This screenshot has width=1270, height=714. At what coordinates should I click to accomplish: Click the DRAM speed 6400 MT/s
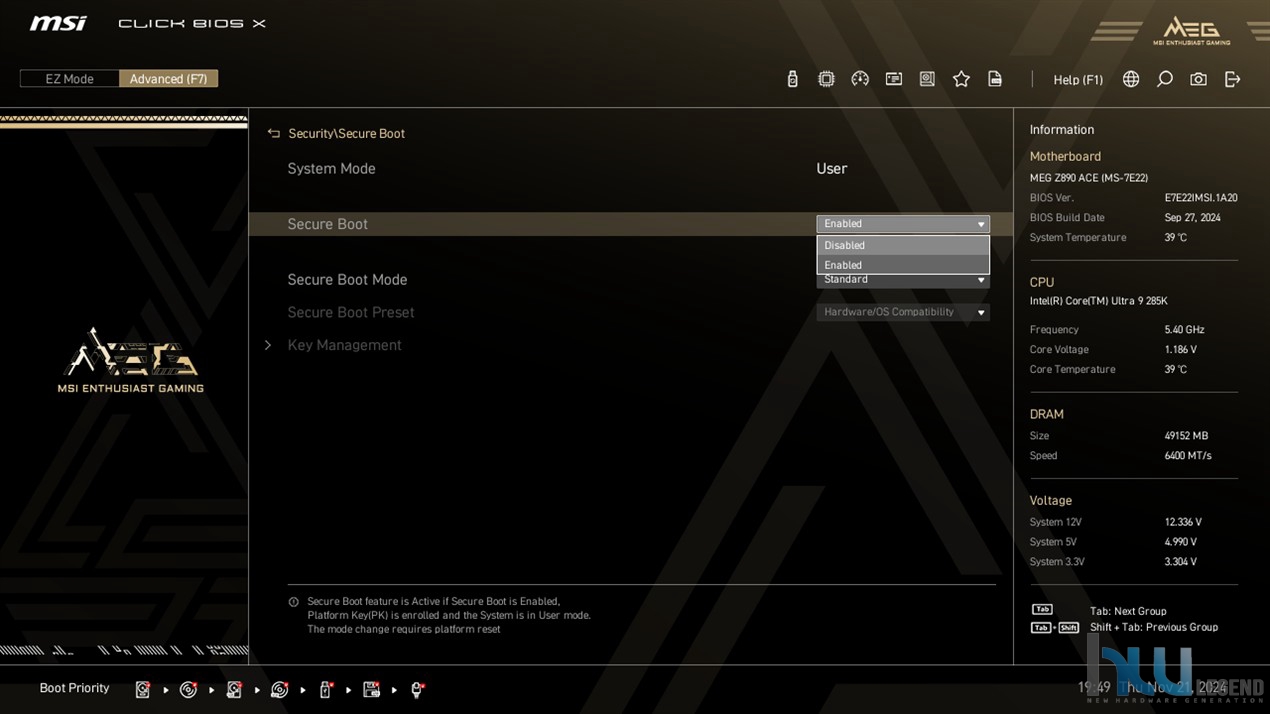pos(1188,456)
